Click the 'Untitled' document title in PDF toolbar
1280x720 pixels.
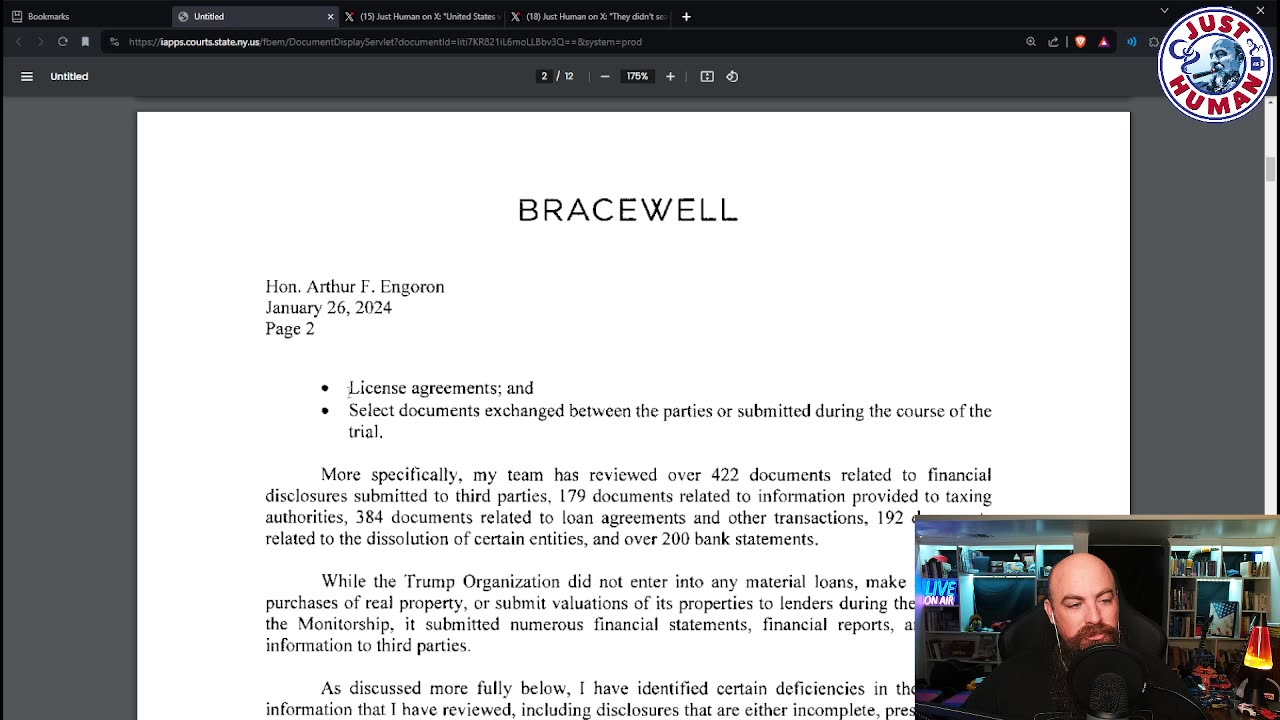point(69,76)
